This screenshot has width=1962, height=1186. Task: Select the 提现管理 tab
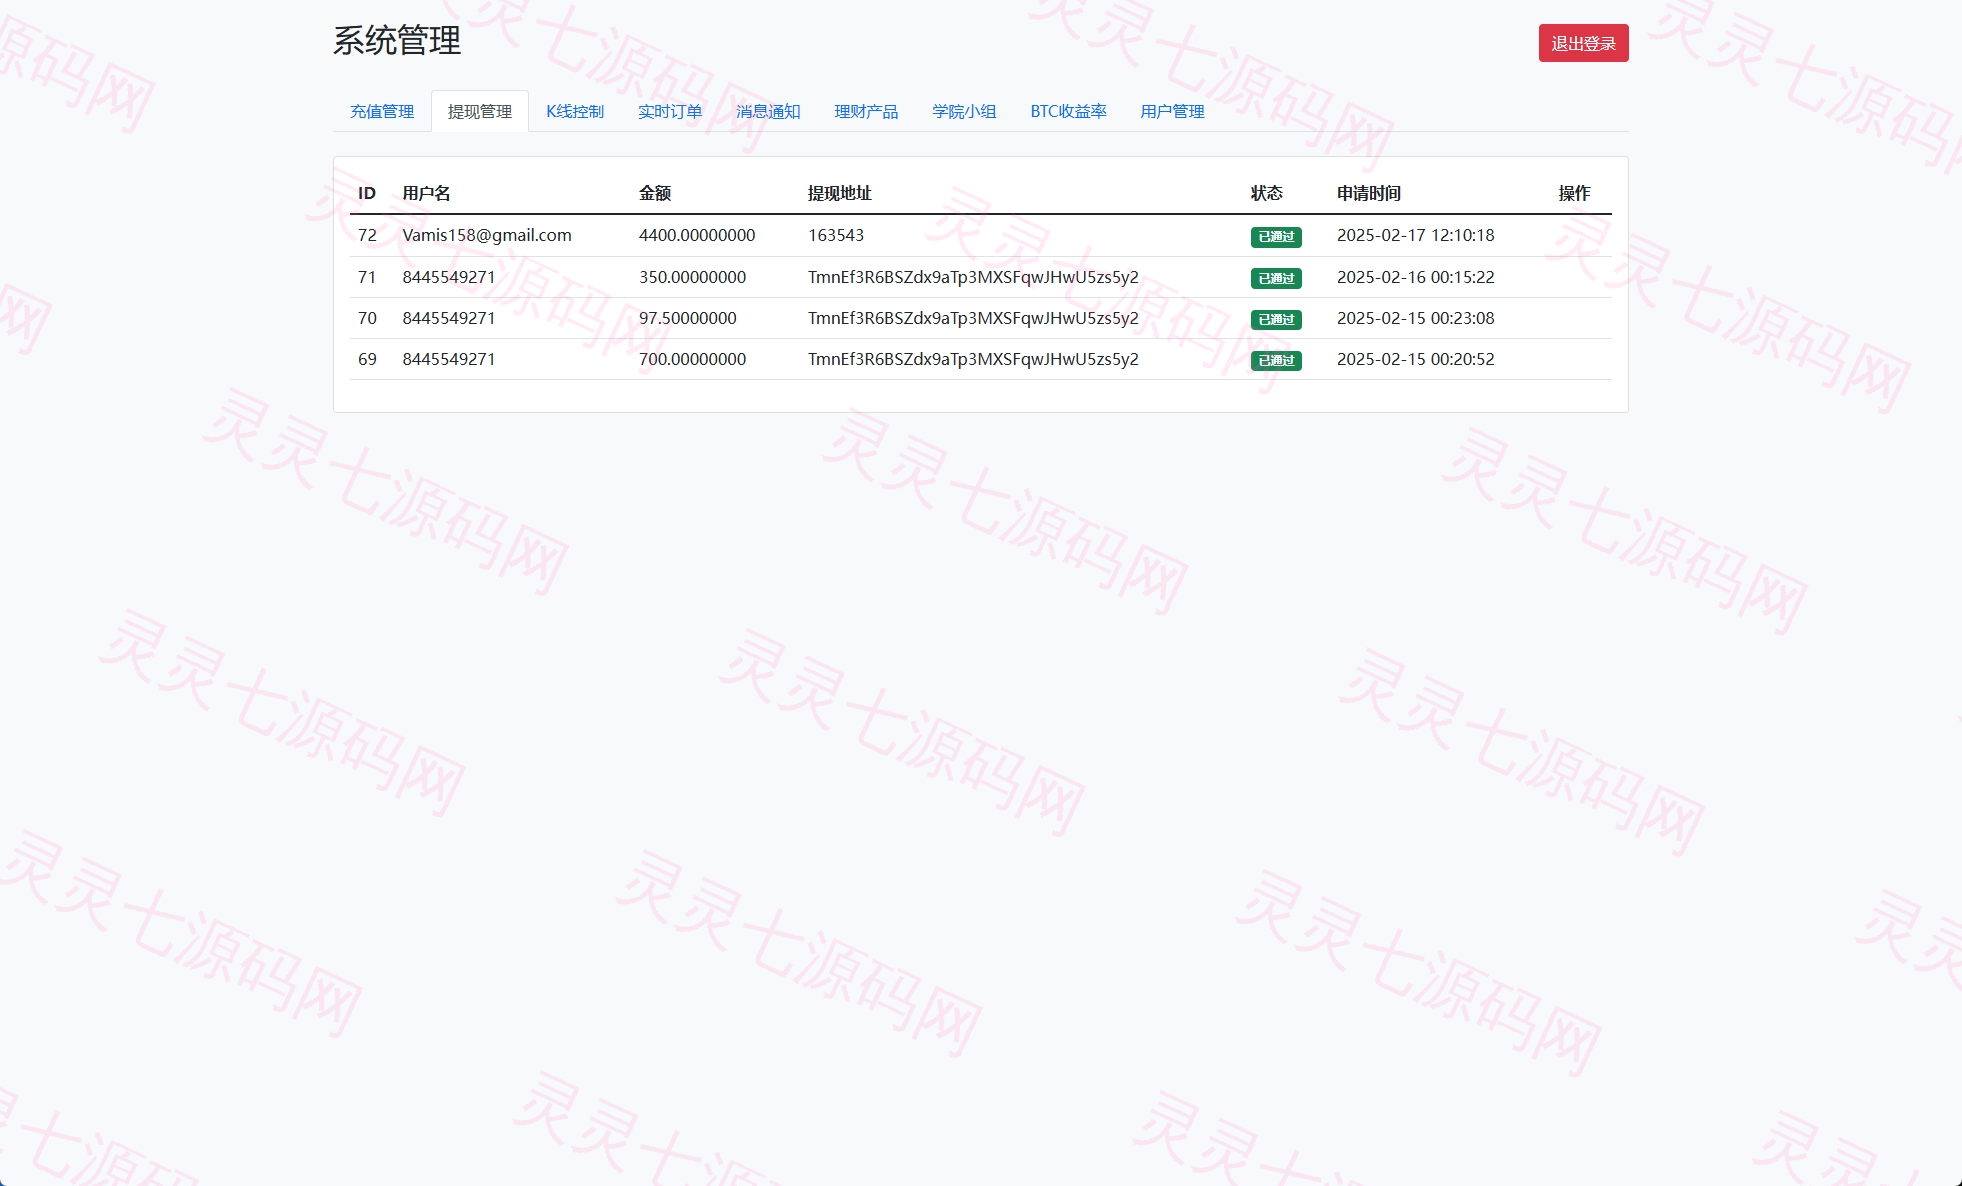tap(480, 111)
